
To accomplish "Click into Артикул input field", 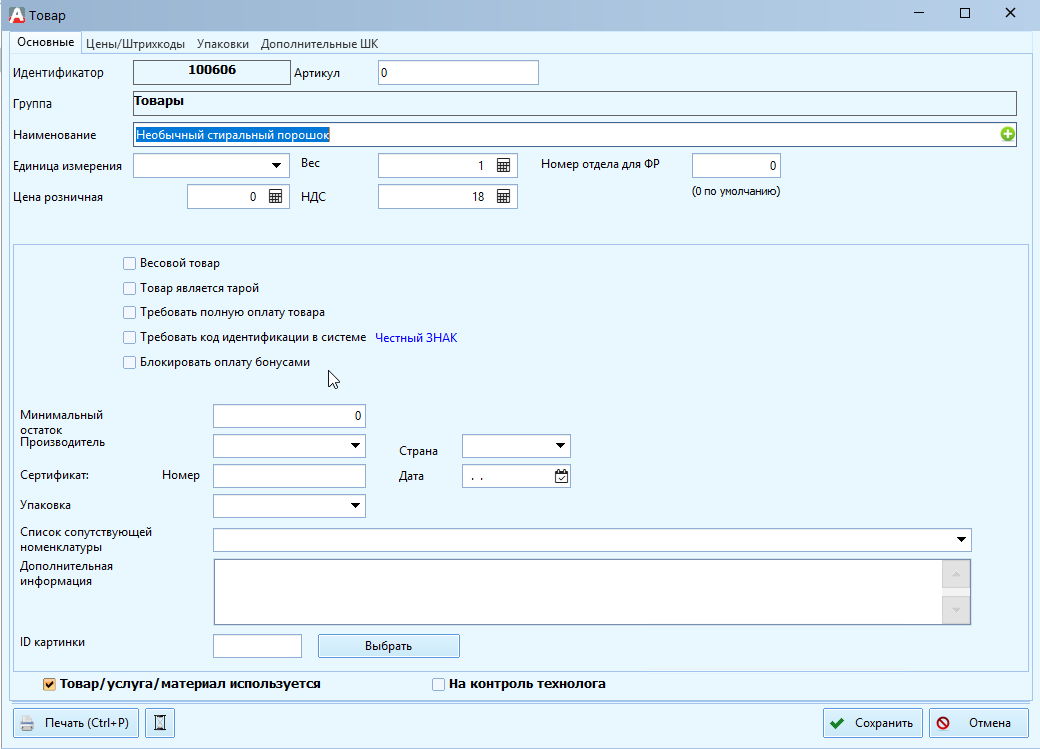I will click(458, 72).
